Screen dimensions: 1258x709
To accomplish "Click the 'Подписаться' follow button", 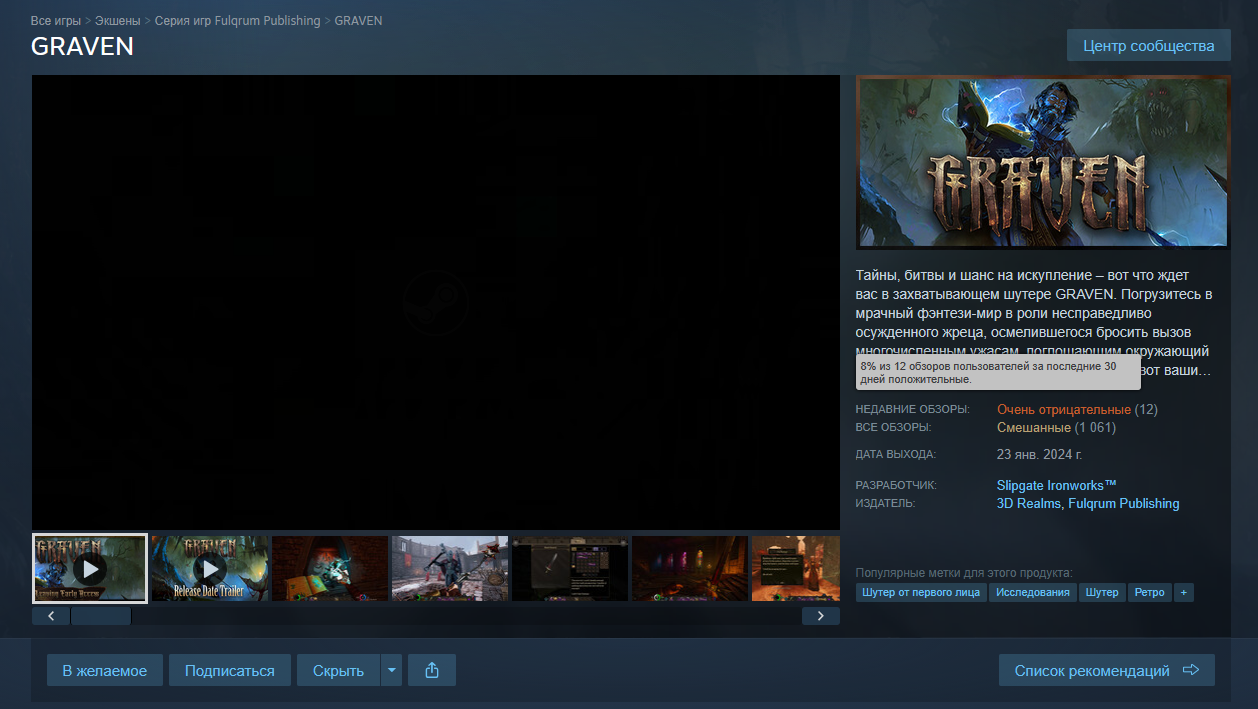I will 230,670.
